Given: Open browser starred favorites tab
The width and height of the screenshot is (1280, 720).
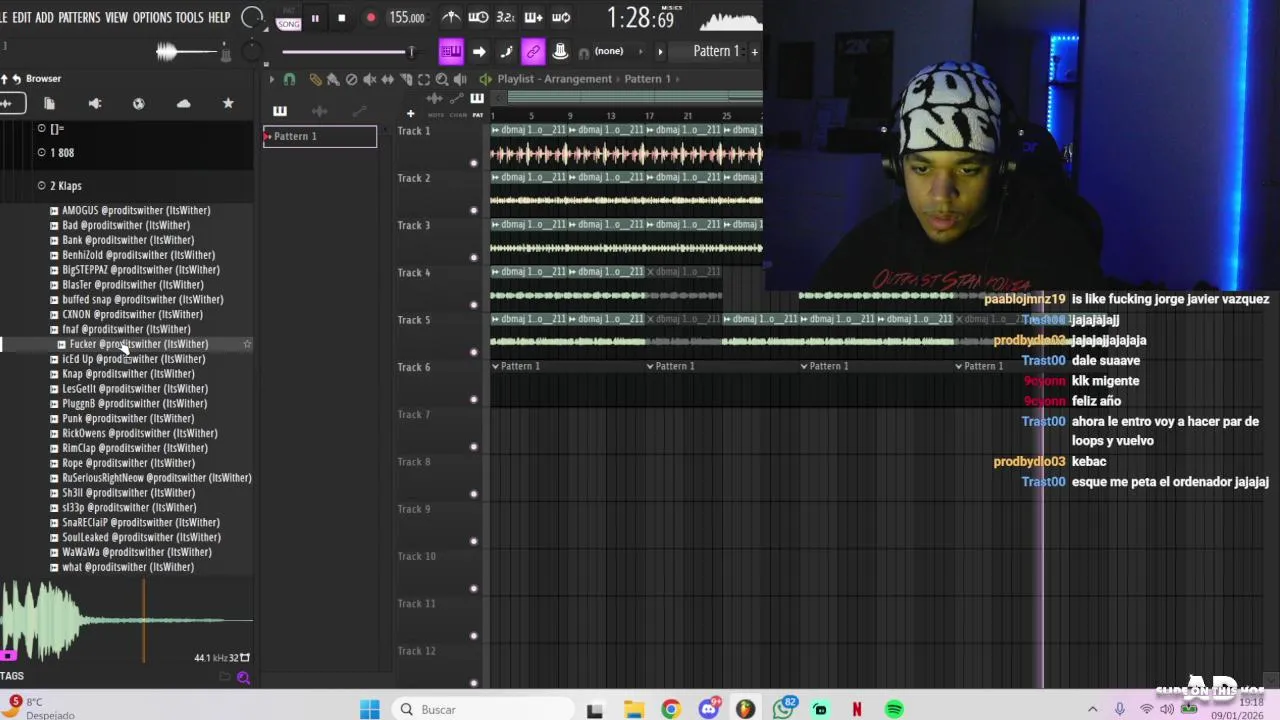Looking at the screenshot, I should (x=228, y=103).
